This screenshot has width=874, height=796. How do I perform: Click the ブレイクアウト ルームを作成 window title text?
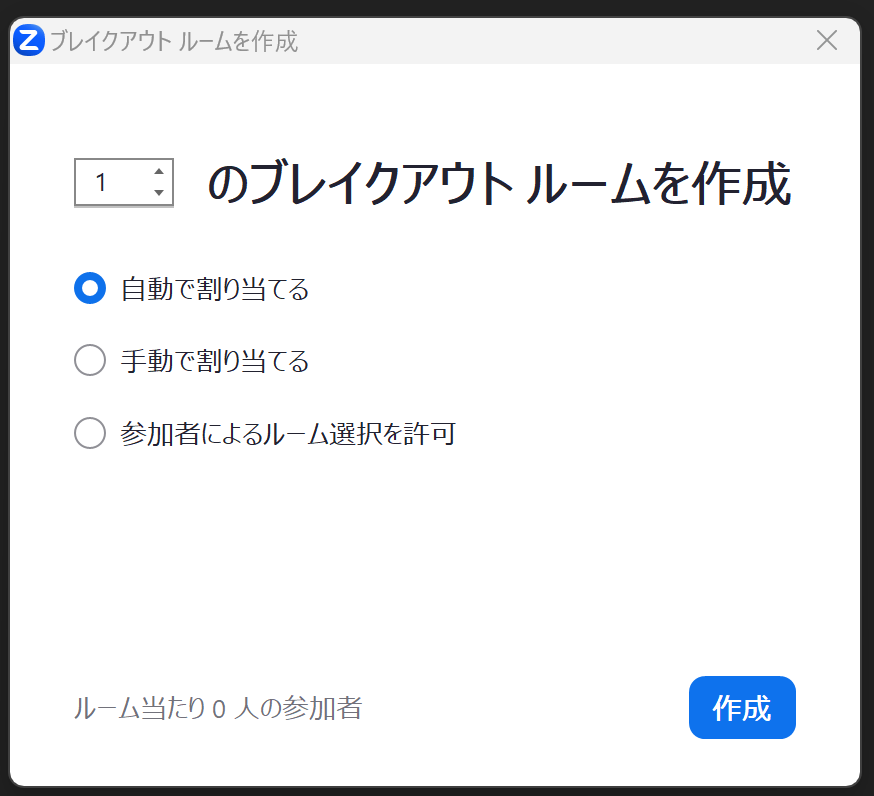(174, 41)
